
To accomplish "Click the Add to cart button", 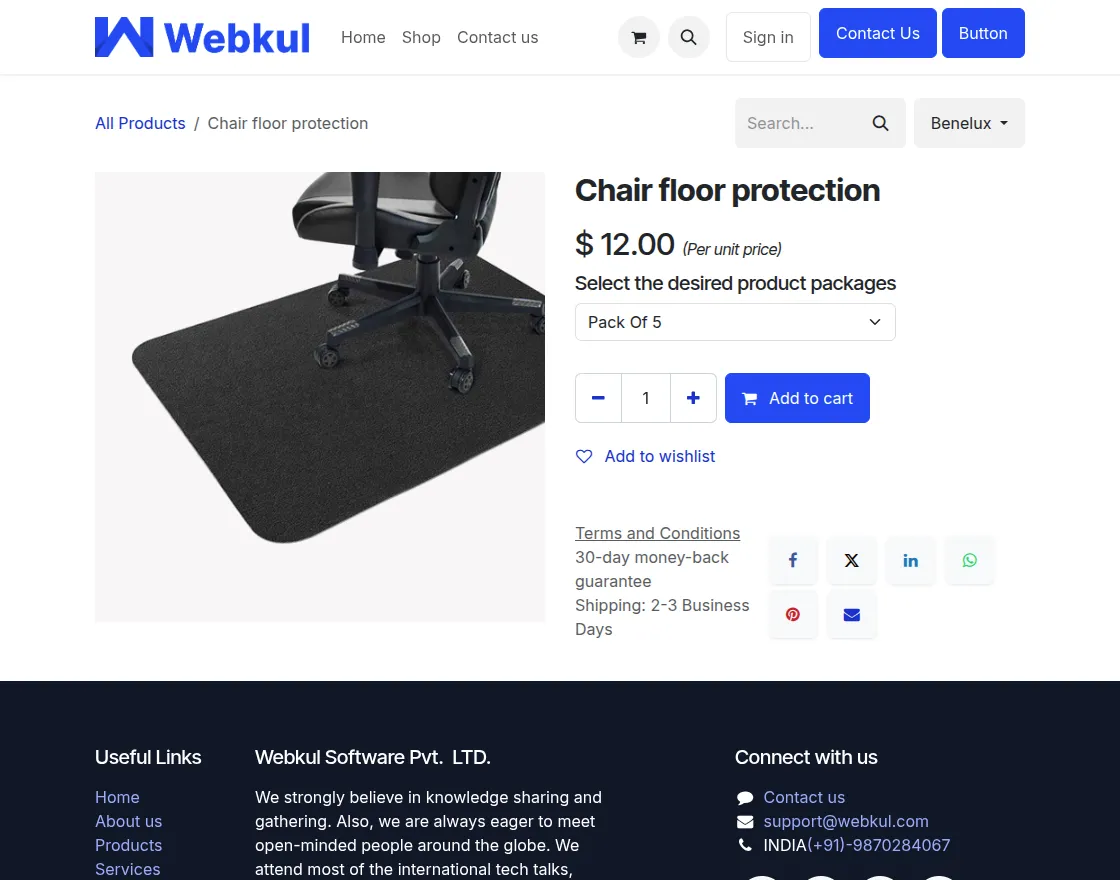I will pyautogui.click(x=797, y=398).
